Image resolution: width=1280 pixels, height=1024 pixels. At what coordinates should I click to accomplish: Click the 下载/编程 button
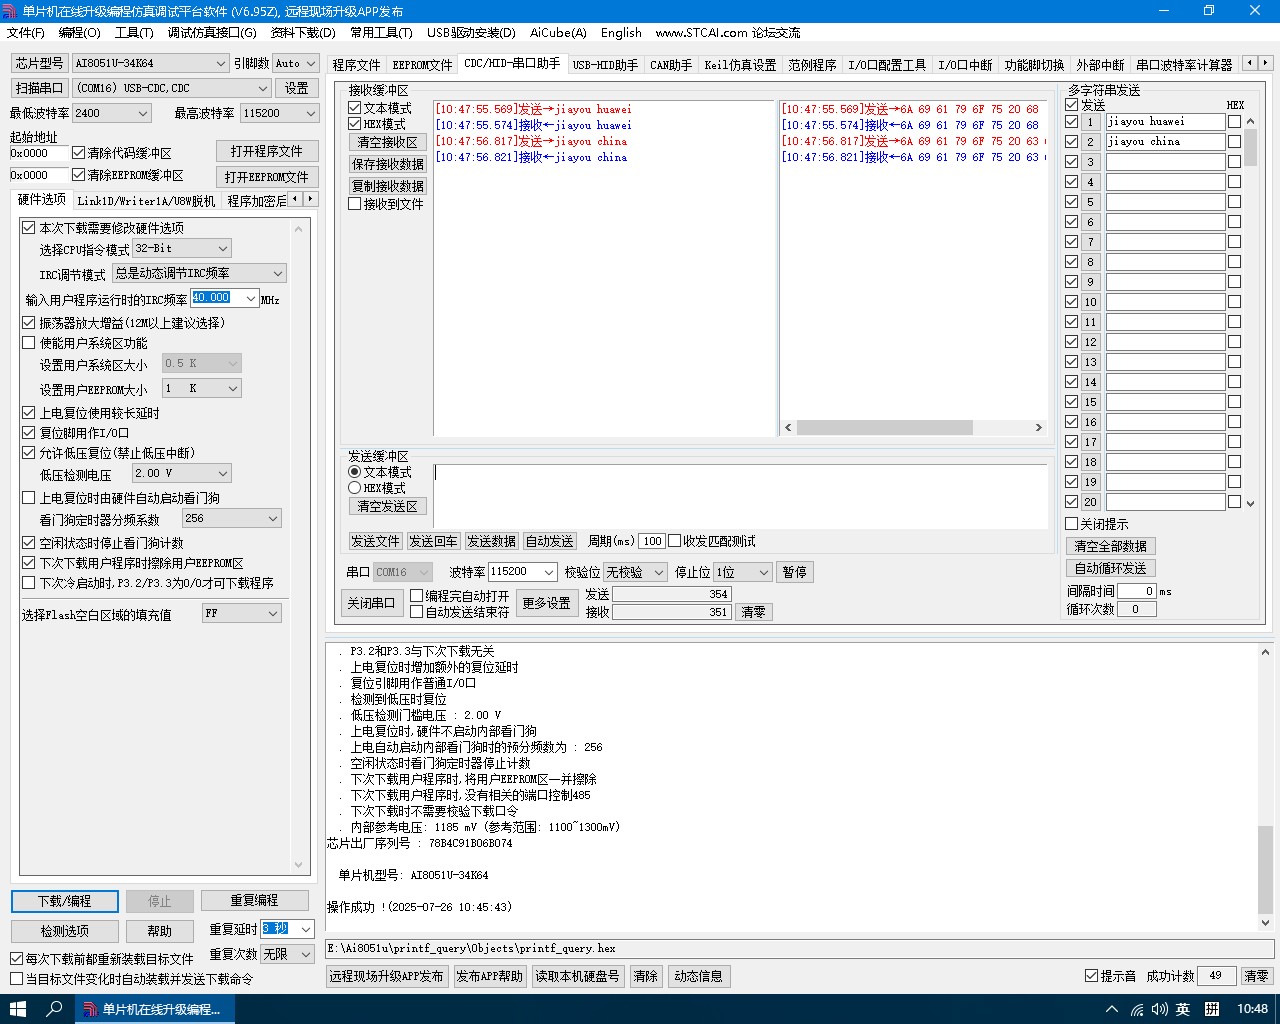(65, 901)
